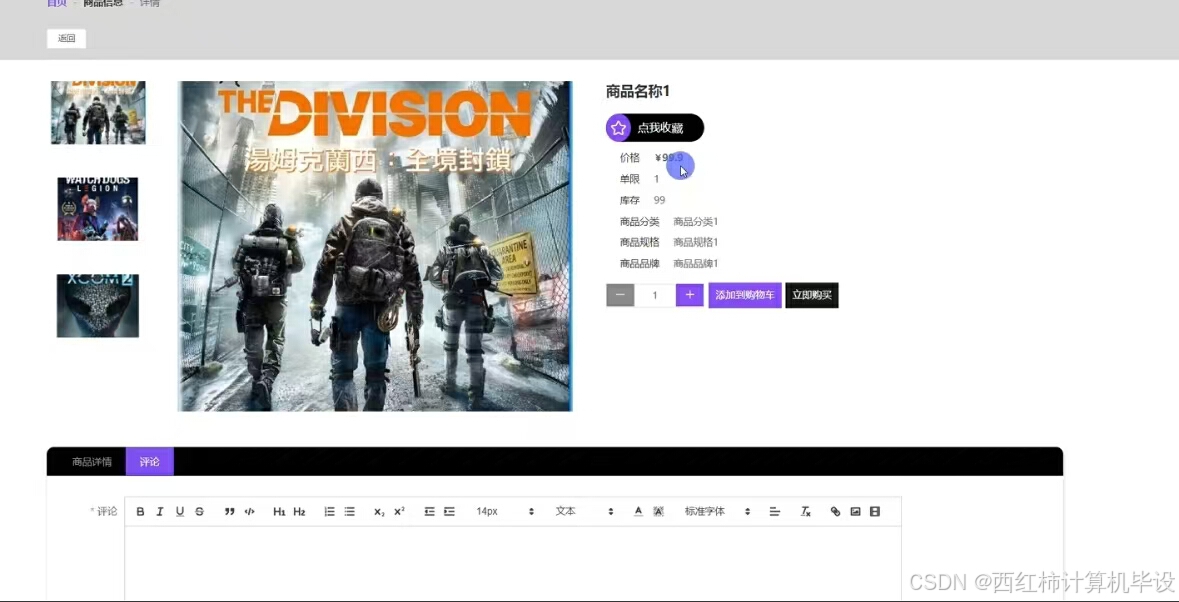
Task: Clear text formatting in editor
Action: tap(805, 512)
